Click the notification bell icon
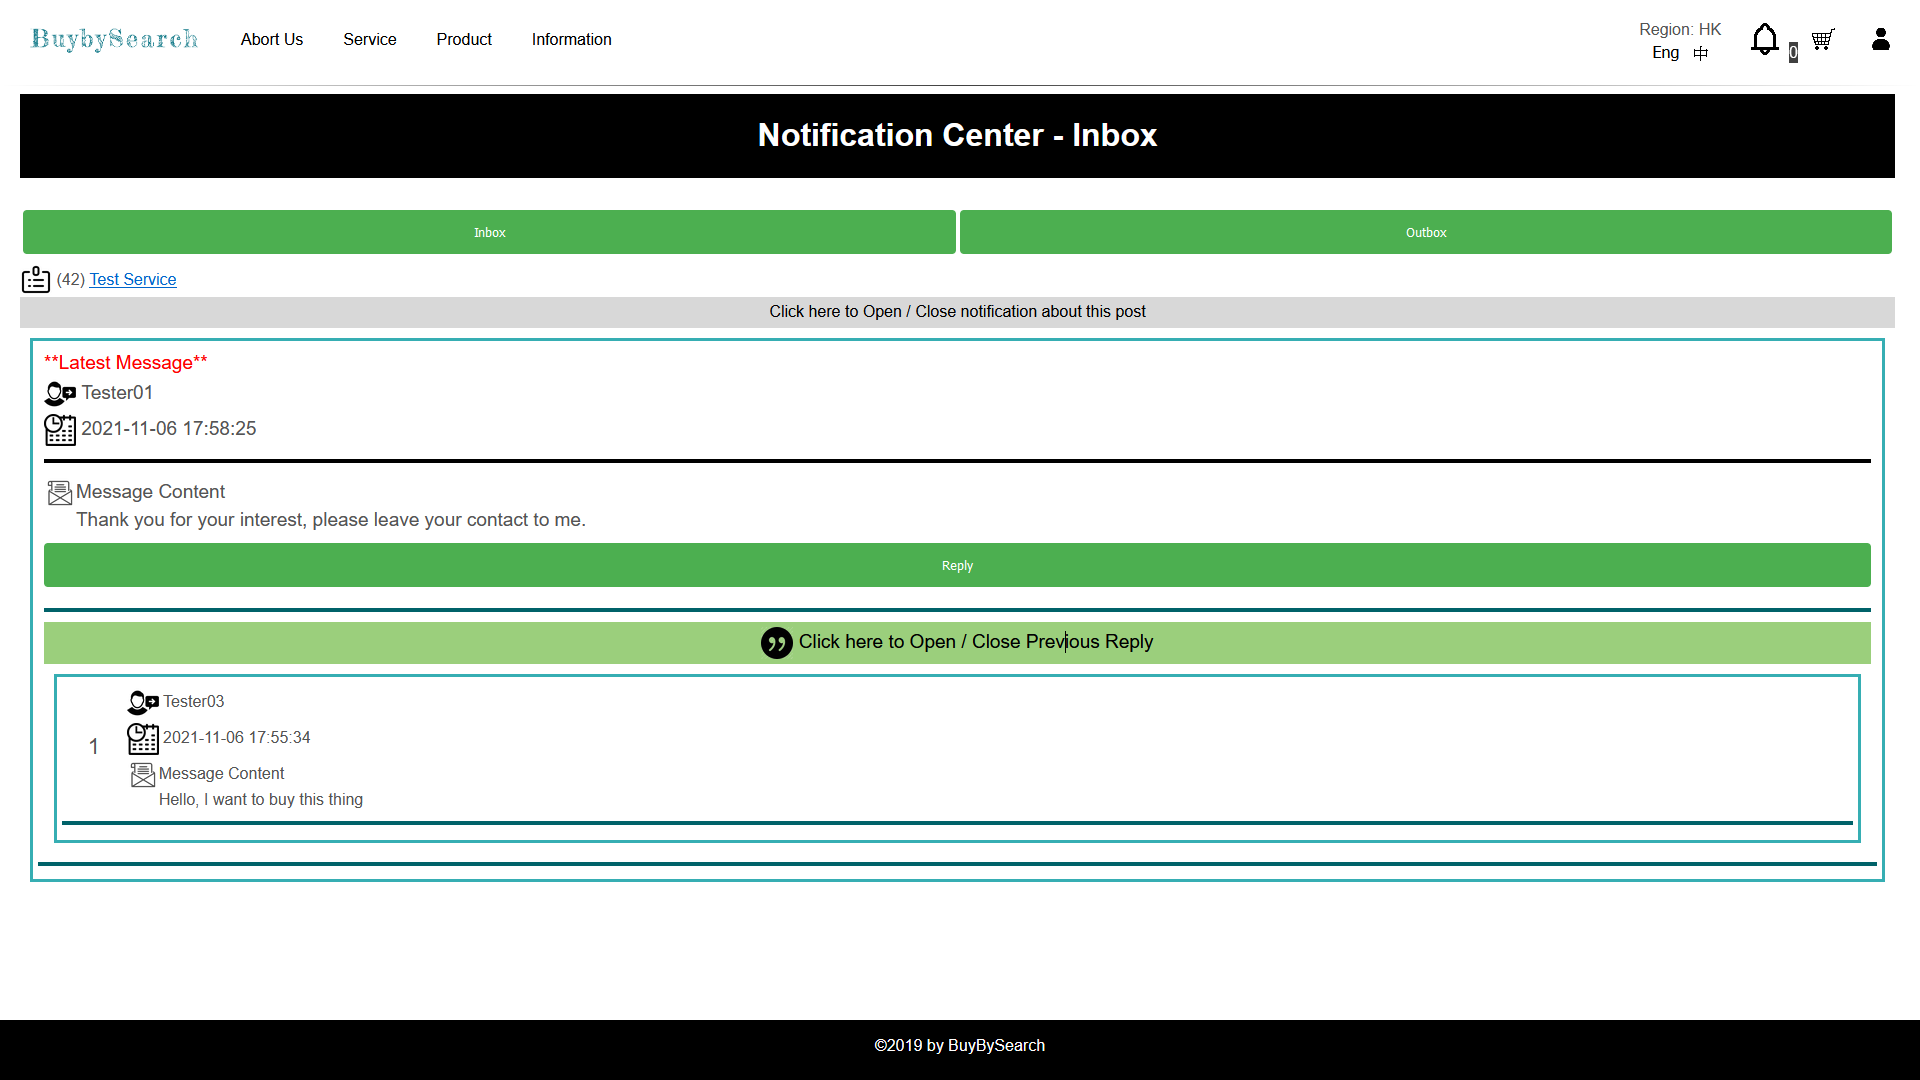Viewport: 1920px width, 1080px height. [x=1764, y=40]
